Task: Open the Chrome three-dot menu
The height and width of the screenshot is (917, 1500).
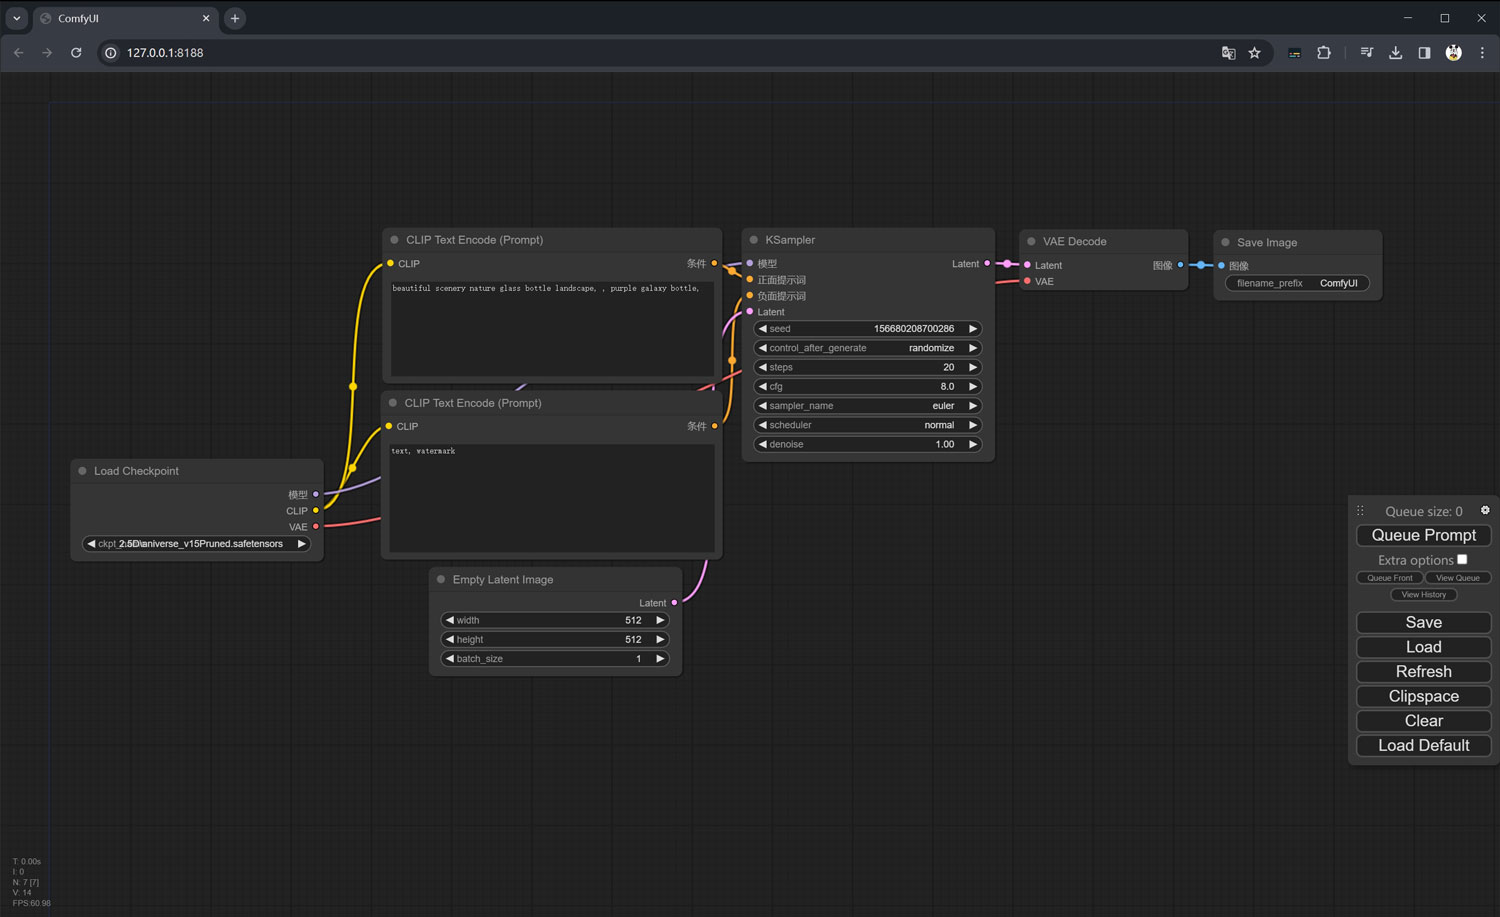Action: (x=1482, y=53)
